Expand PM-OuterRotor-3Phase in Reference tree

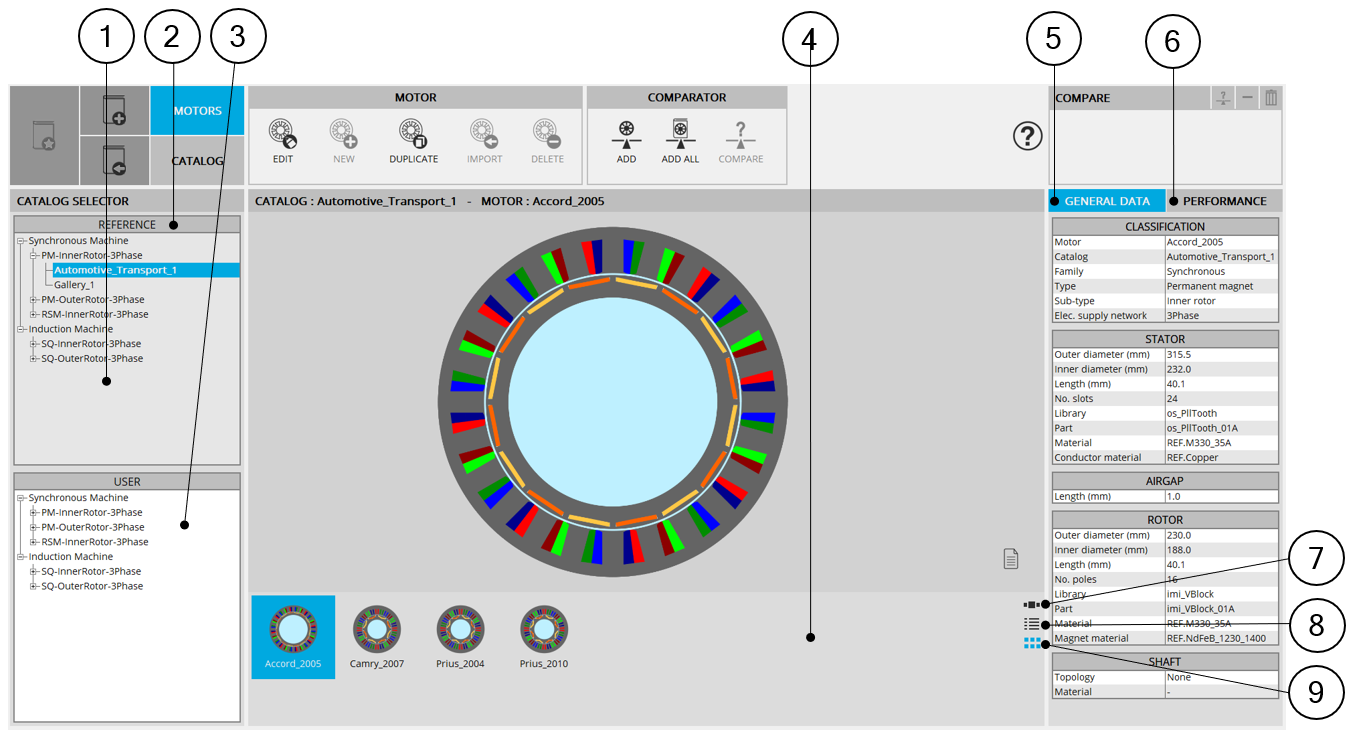point(34,300)
